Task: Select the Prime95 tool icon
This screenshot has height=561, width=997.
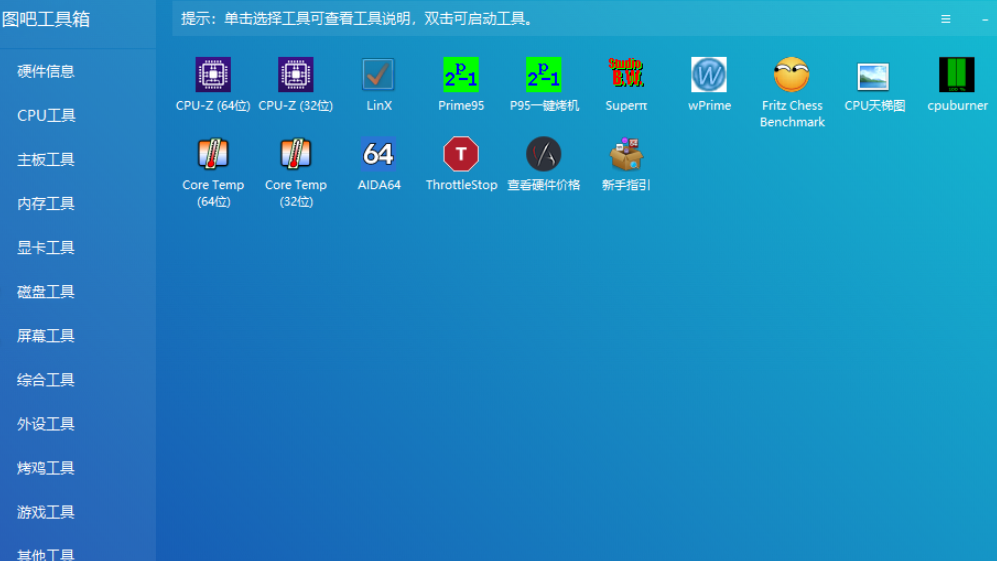Action: [461, 74]
